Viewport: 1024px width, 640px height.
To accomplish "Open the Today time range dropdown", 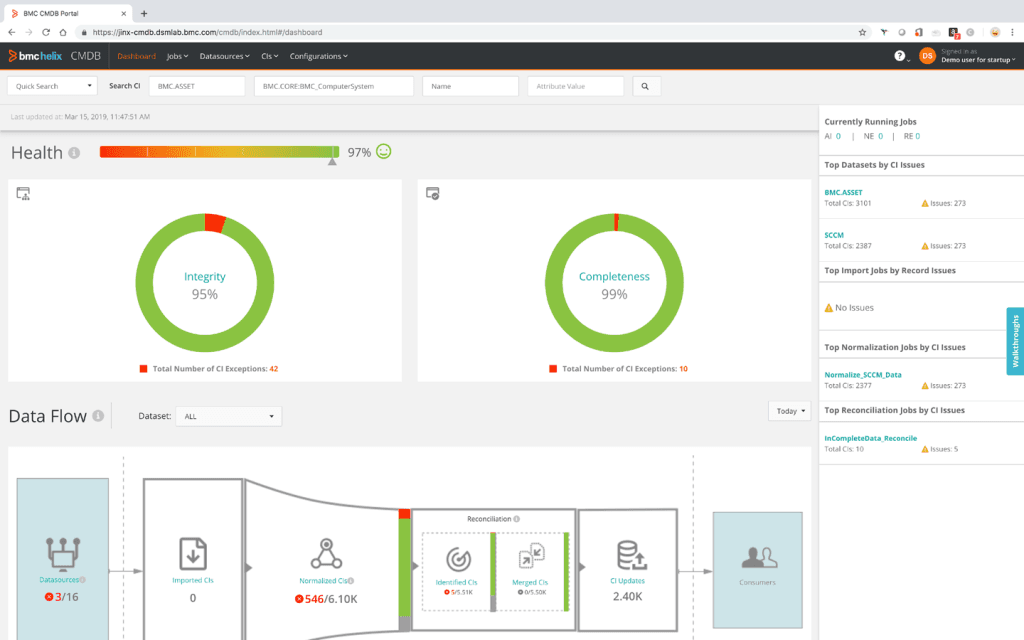I will pyautogui.click(x=789, y=410).
